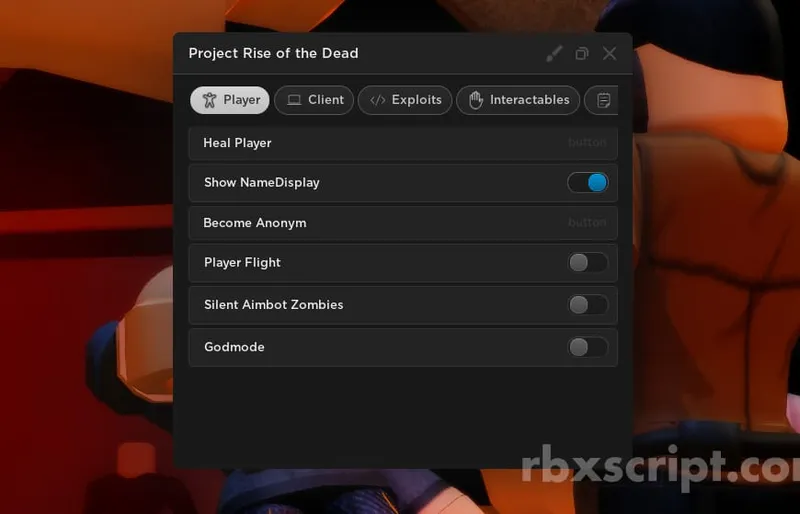The image size is (800, 514).
Task: Select the Client tab label
Action: 326,100
